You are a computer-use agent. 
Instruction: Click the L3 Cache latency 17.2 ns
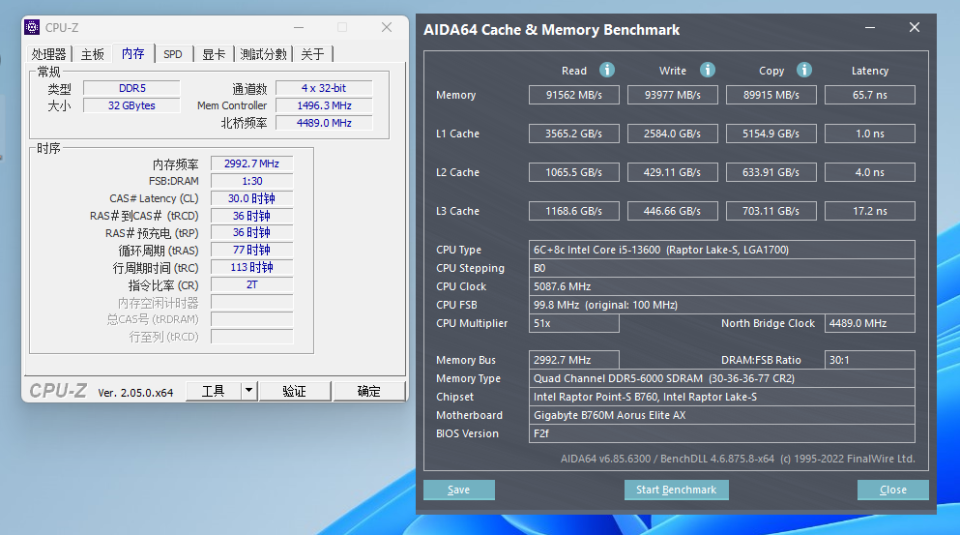(870, 211)
